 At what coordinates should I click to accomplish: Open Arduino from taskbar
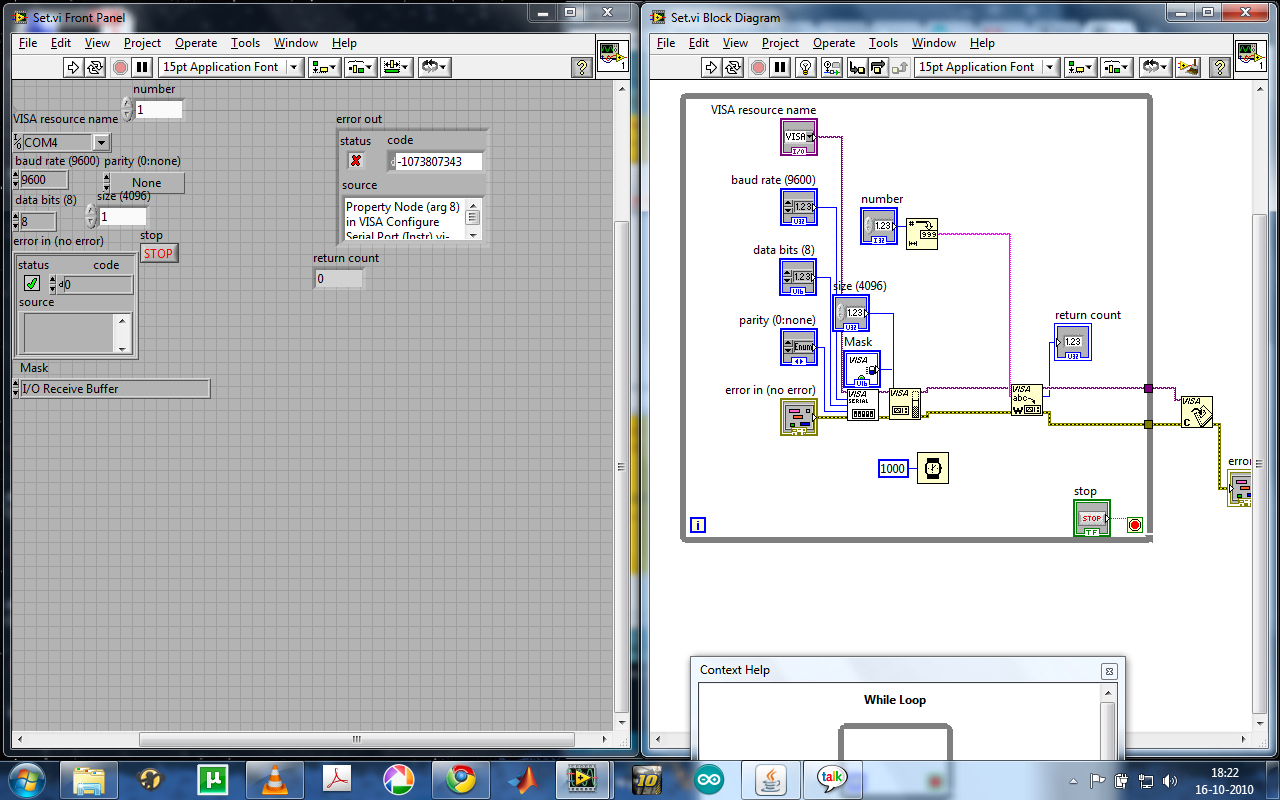click(709, 779)
